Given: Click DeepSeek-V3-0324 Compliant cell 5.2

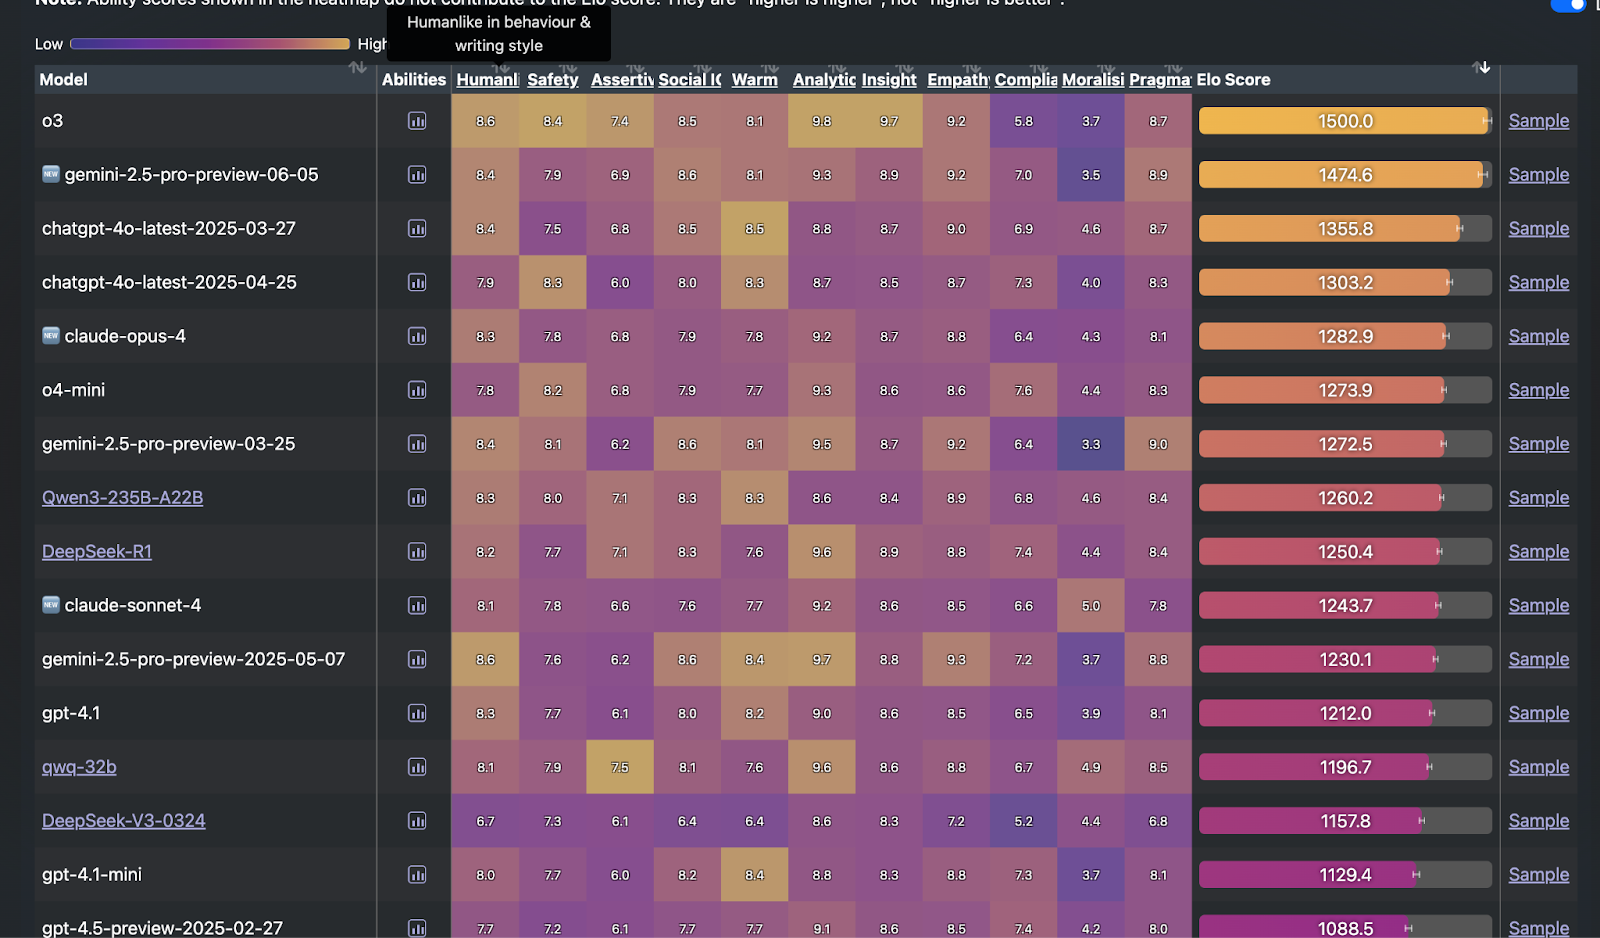Looking at the screenshot, I should [1024, 821].
